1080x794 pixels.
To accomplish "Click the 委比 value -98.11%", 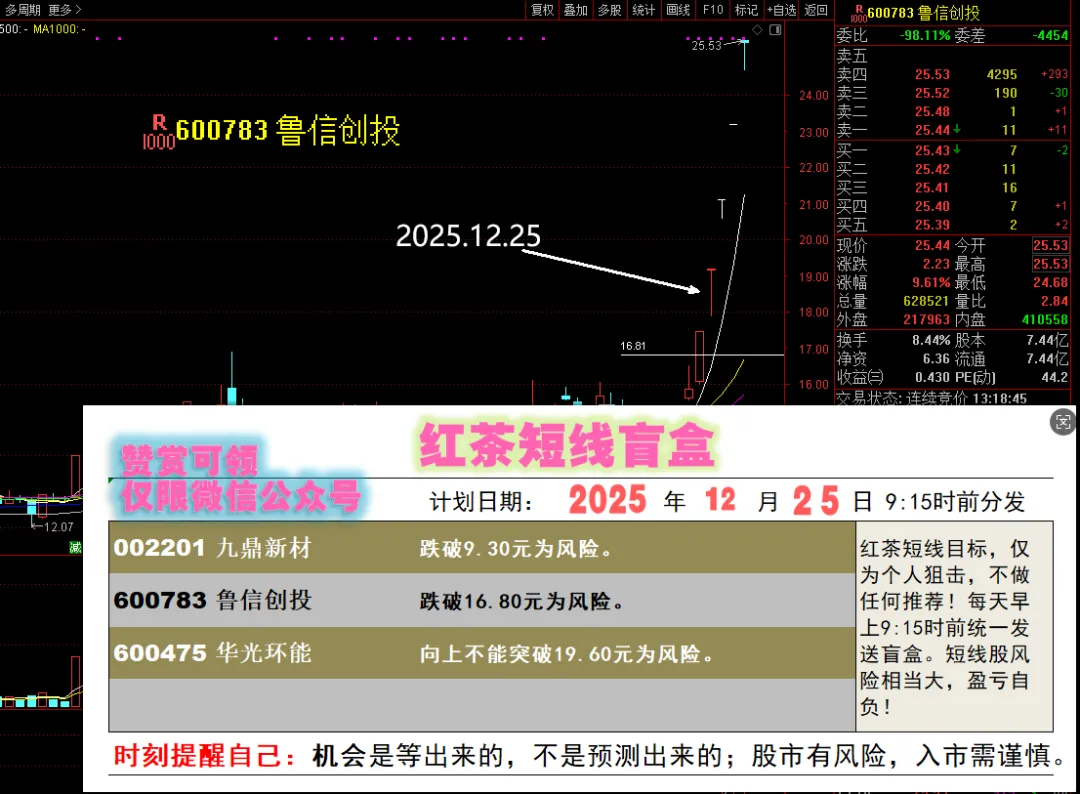I will 924,35.
